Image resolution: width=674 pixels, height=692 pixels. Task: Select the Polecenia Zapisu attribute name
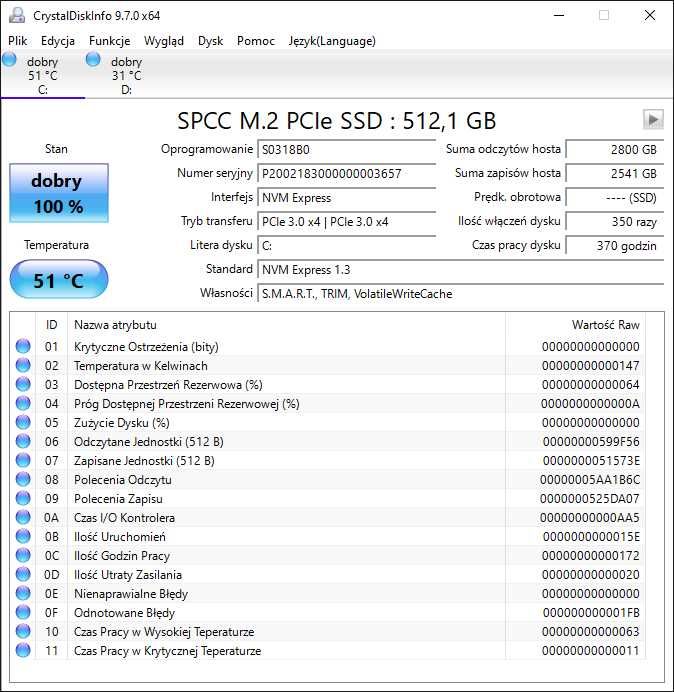(118, 498)
